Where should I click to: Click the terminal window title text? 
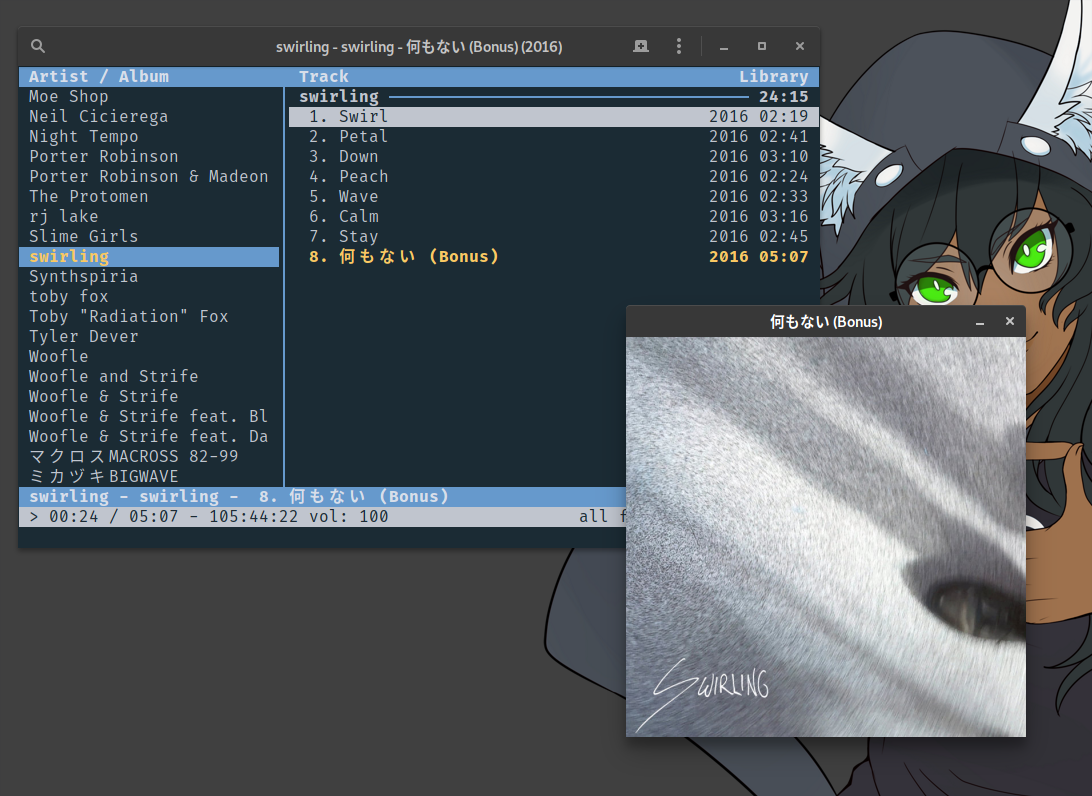(419, 47)
